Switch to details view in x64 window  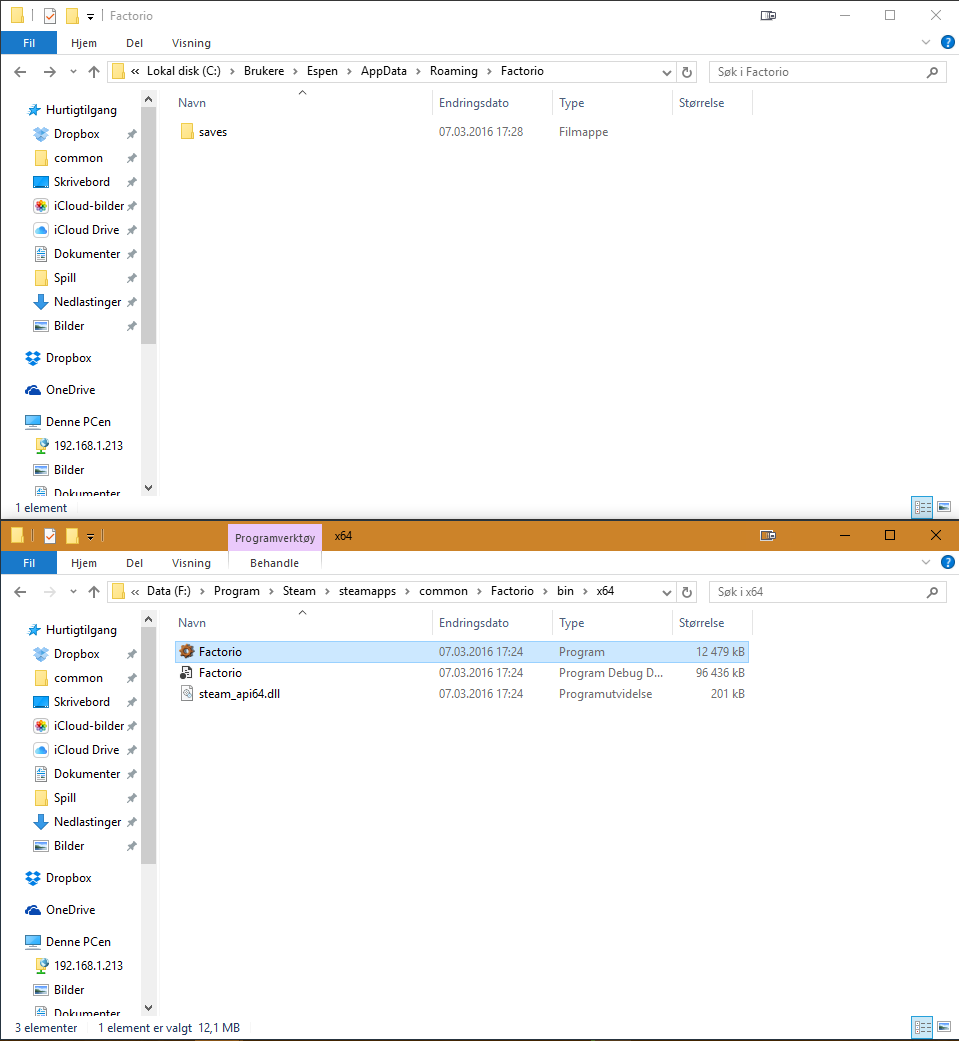pos(922,1028)
